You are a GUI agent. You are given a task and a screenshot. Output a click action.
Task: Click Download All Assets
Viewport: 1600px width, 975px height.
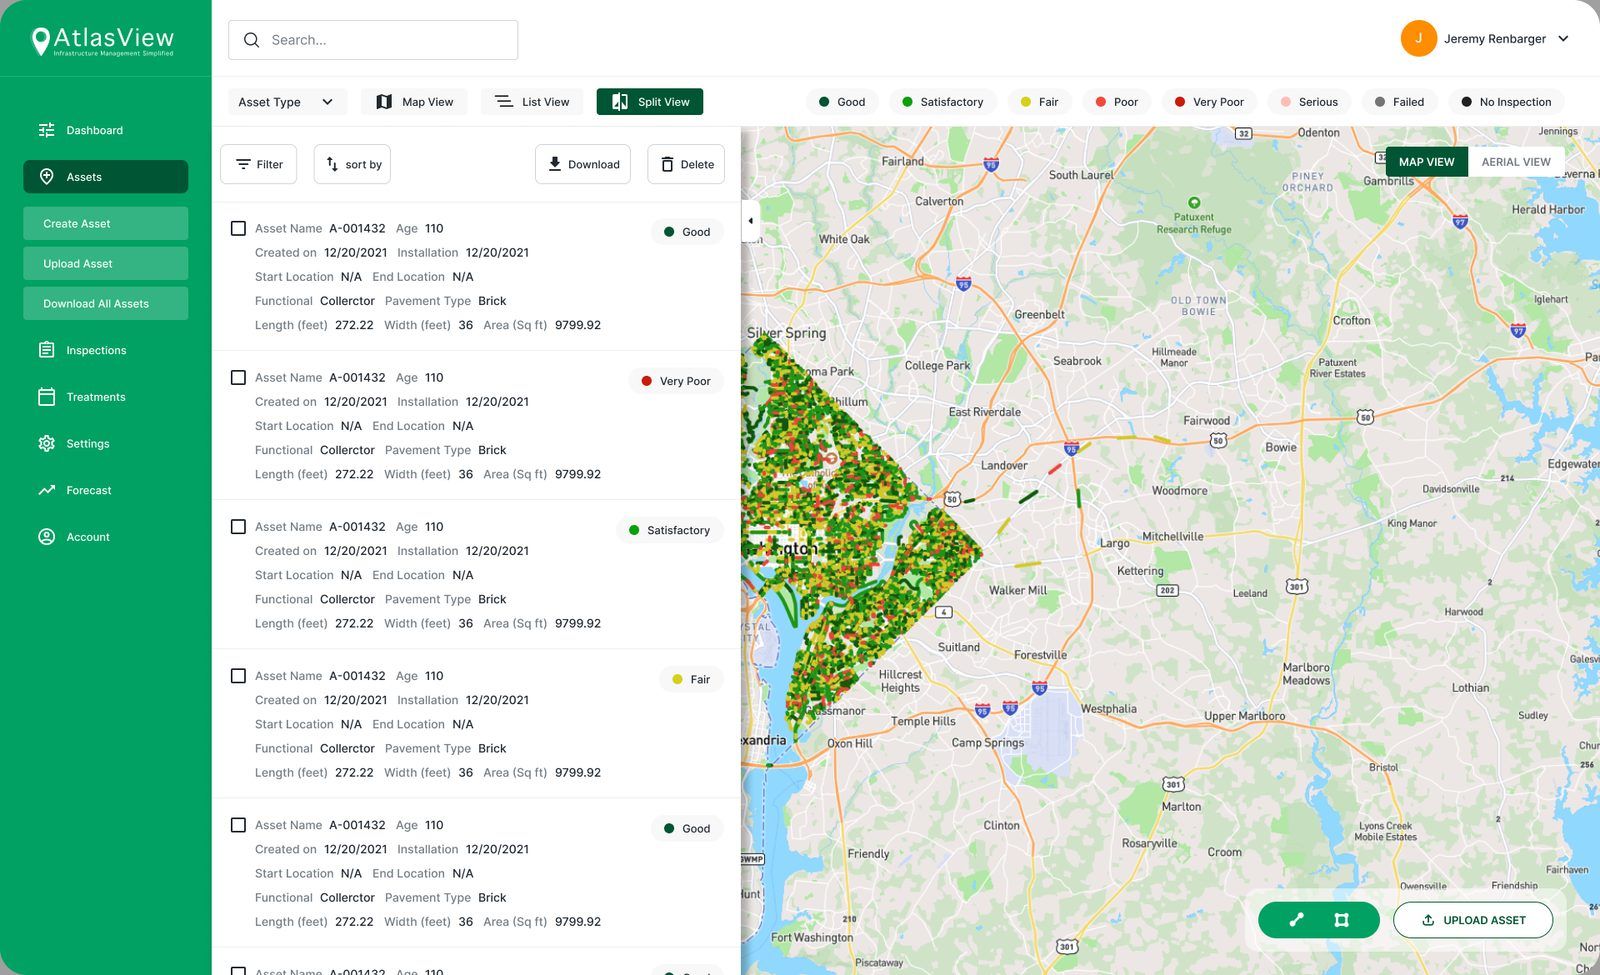(x=105, y=303)
